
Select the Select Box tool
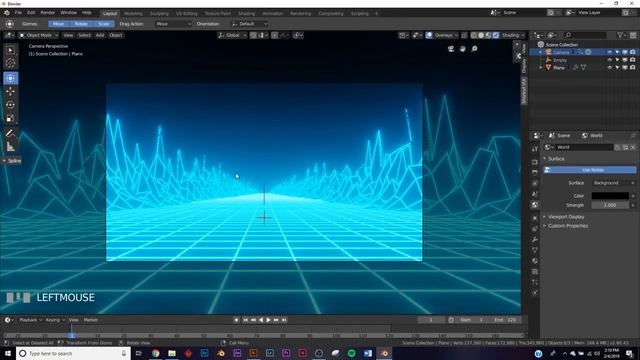(x=10, y=50)
